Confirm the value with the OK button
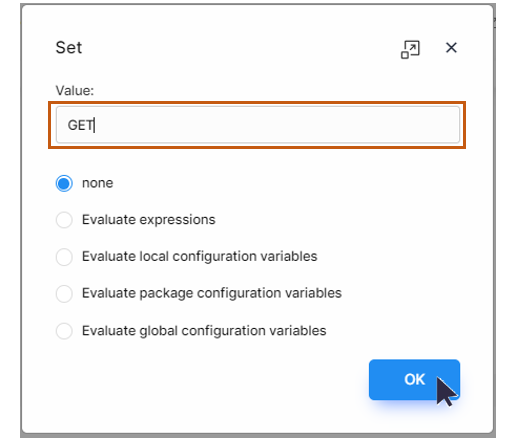This screenshot has width=515, height=438. click(x=414, y=379)
